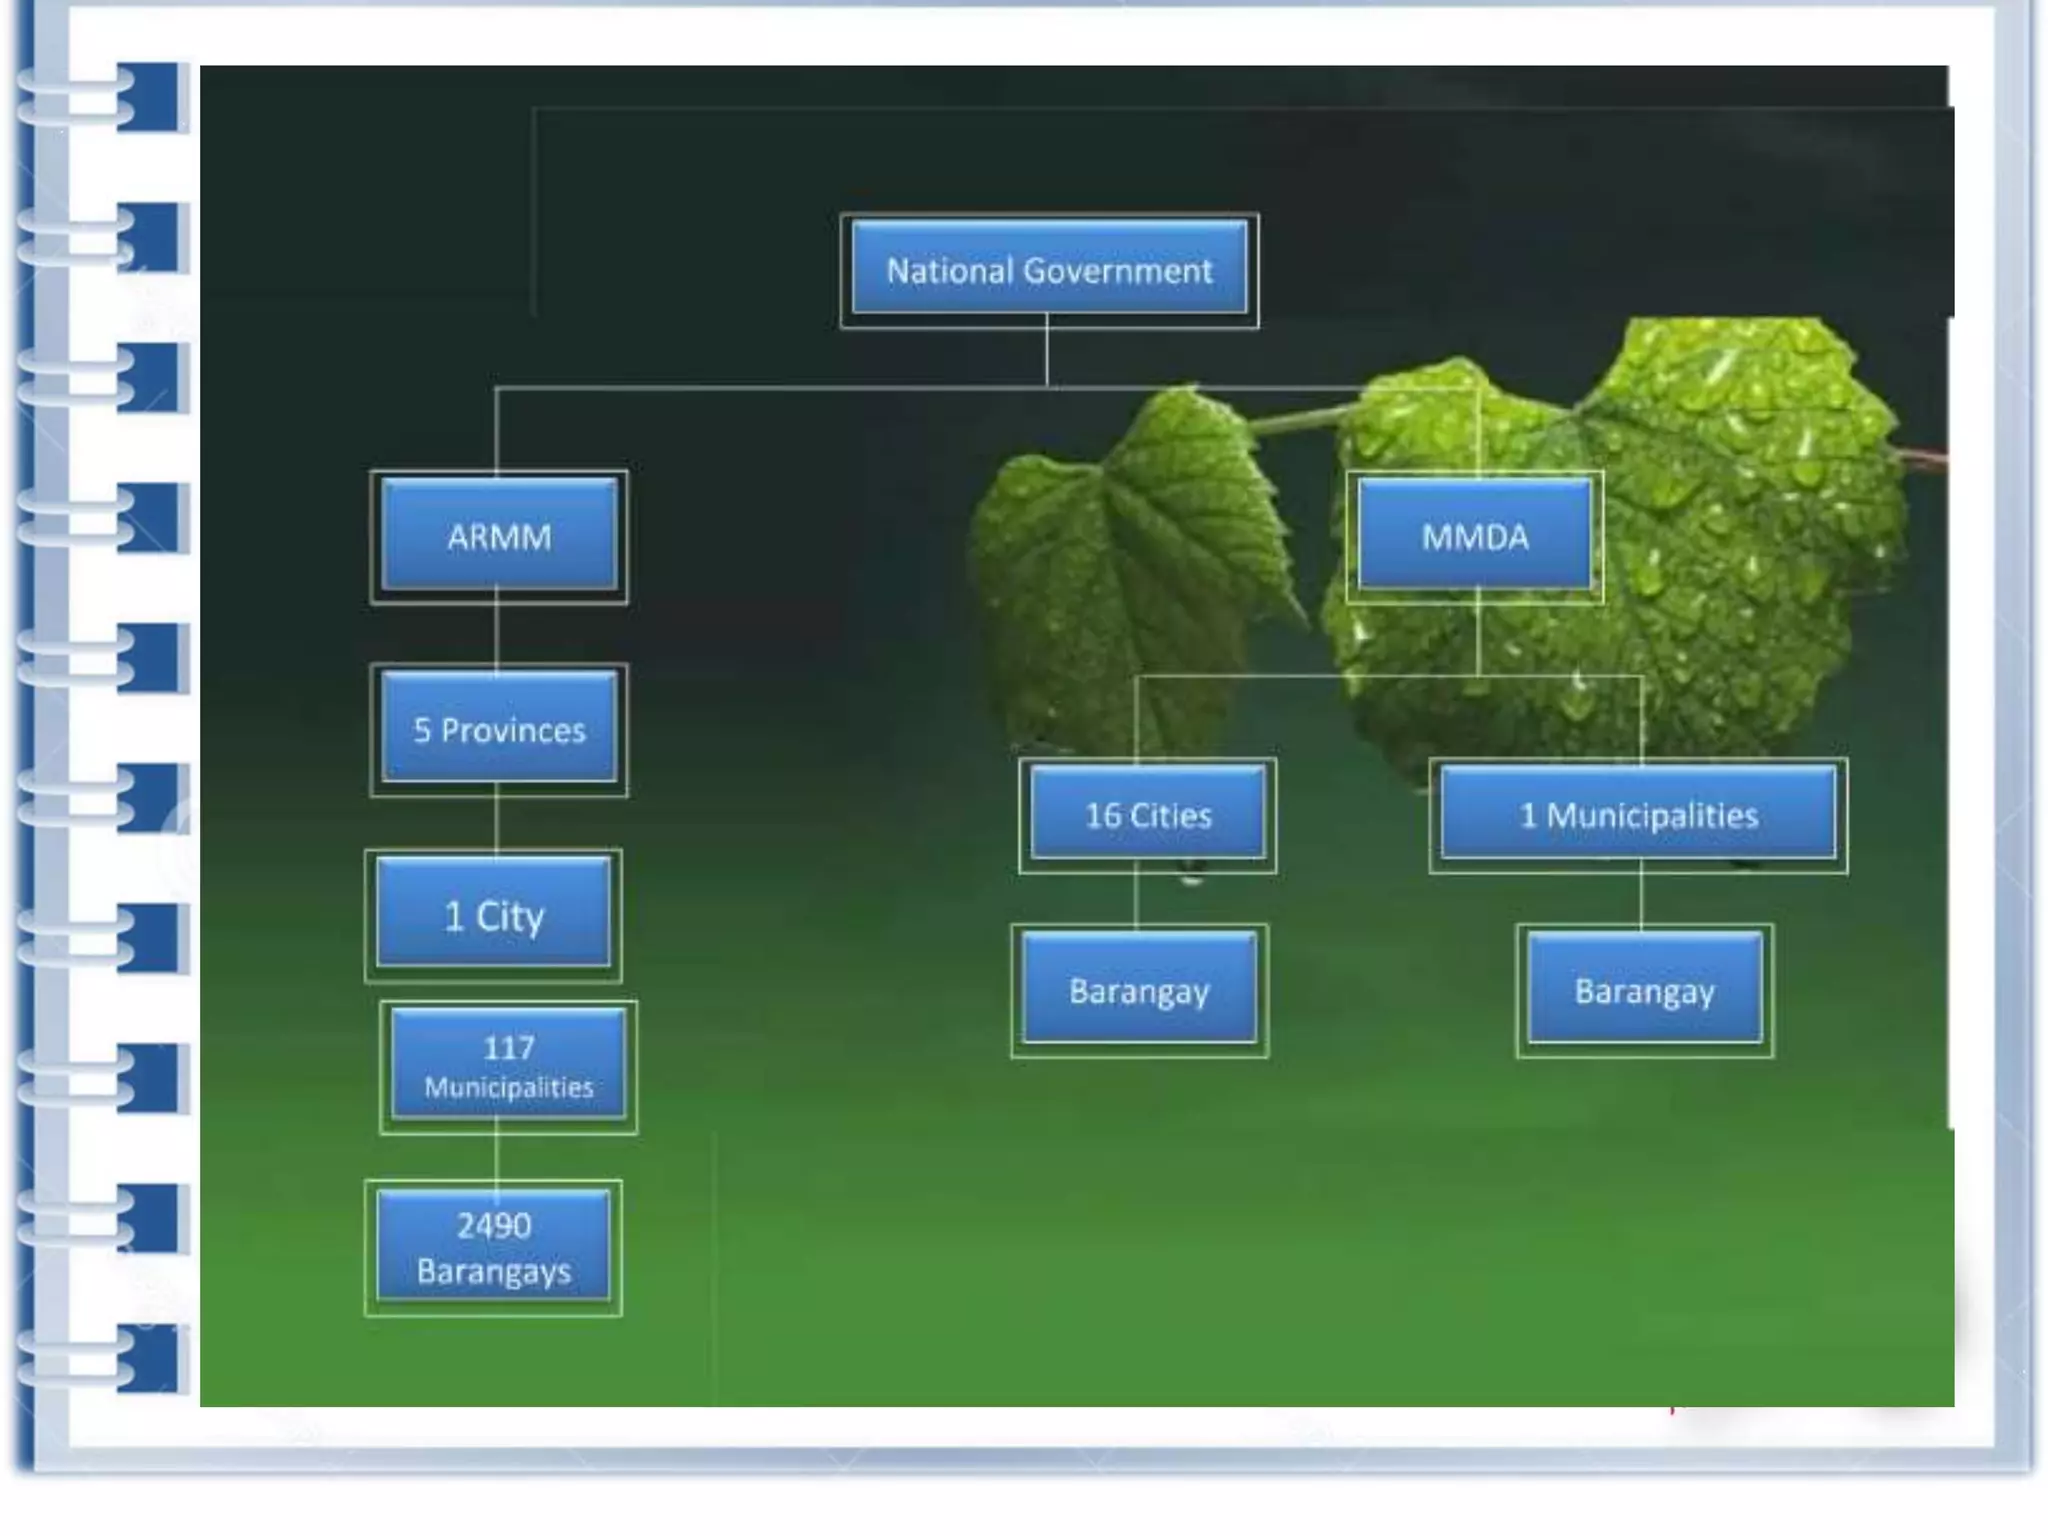
Task: Click the 1 Municipalities box
Action: pos(1638,815)
